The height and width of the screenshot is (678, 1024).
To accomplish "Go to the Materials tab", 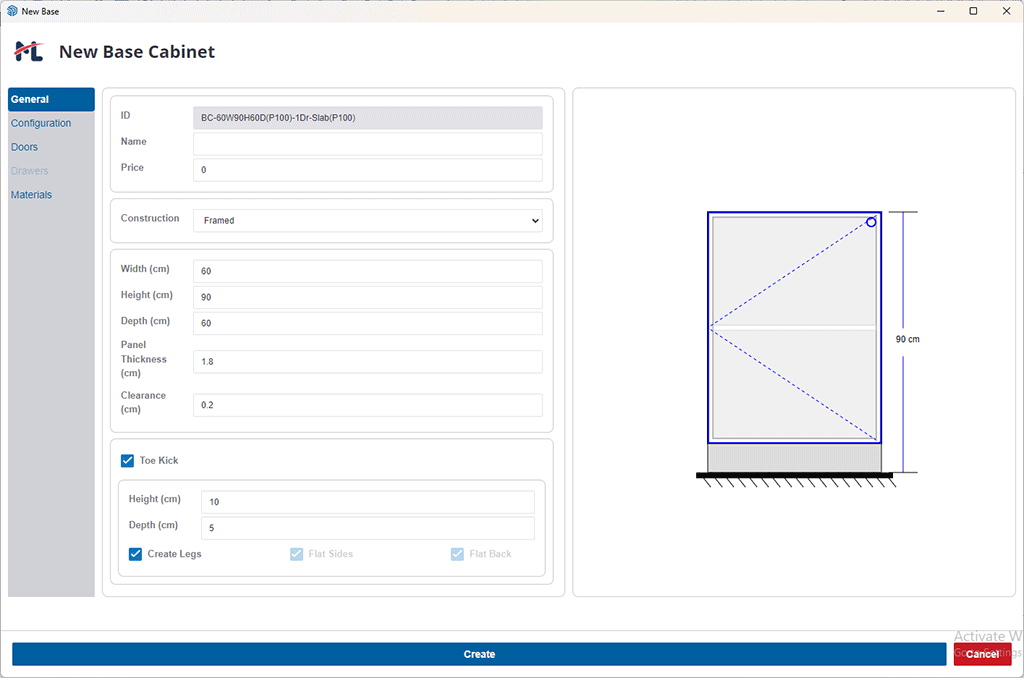I will tap(31, 195).
